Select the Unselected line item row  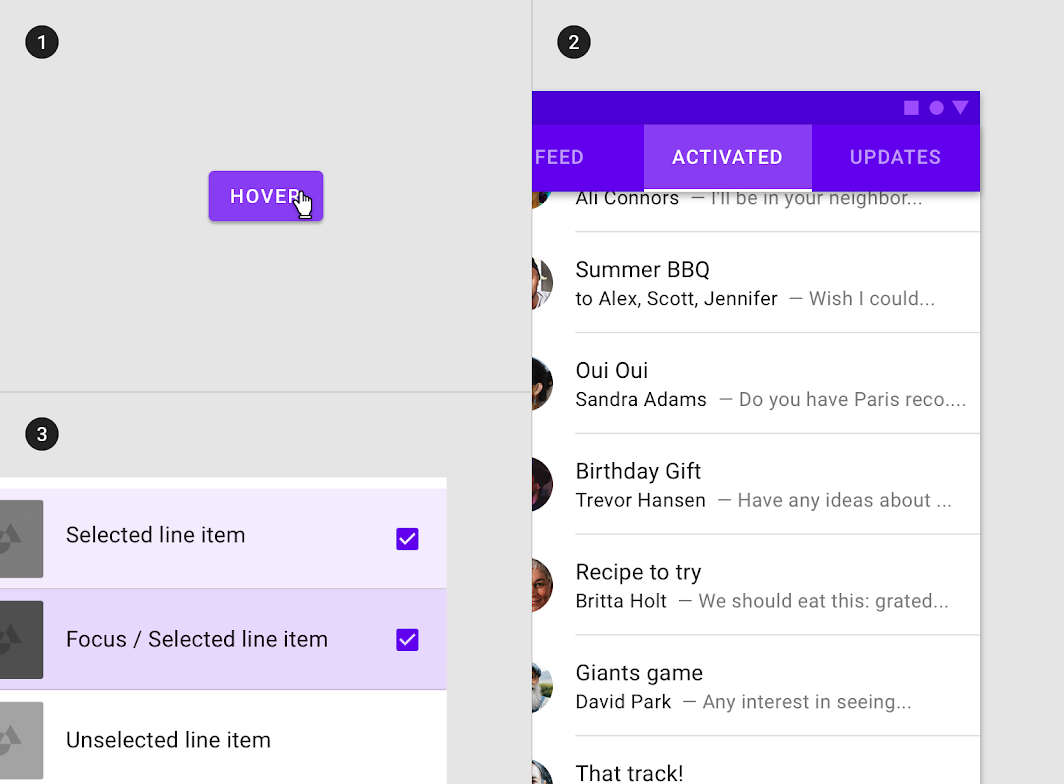(x=223, y=740)
